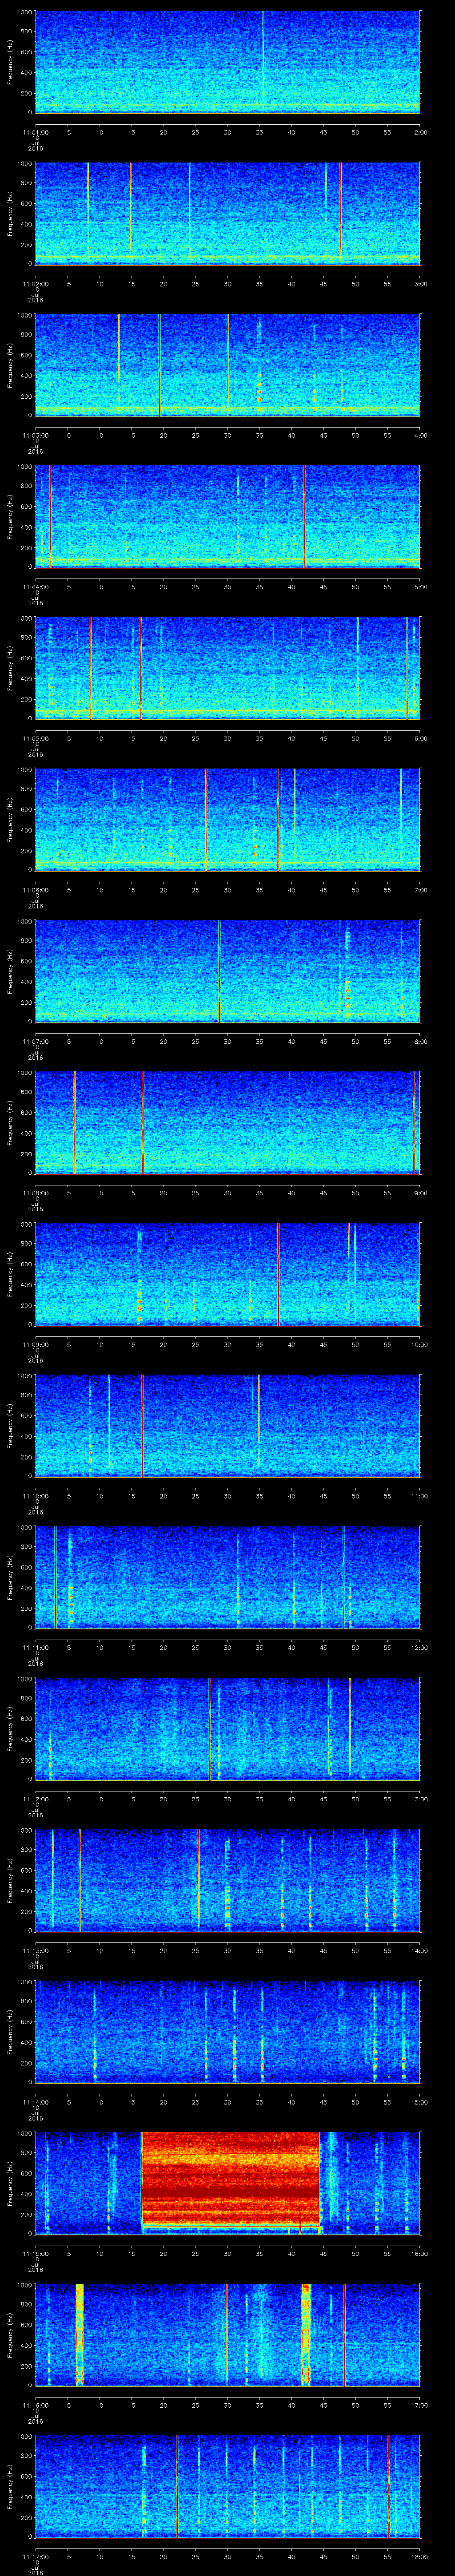Click the spectrogram panel starting at 11:07:00
Image resolution: width=455 pixels, height=2576 pixels.
[x=228, y=970]
